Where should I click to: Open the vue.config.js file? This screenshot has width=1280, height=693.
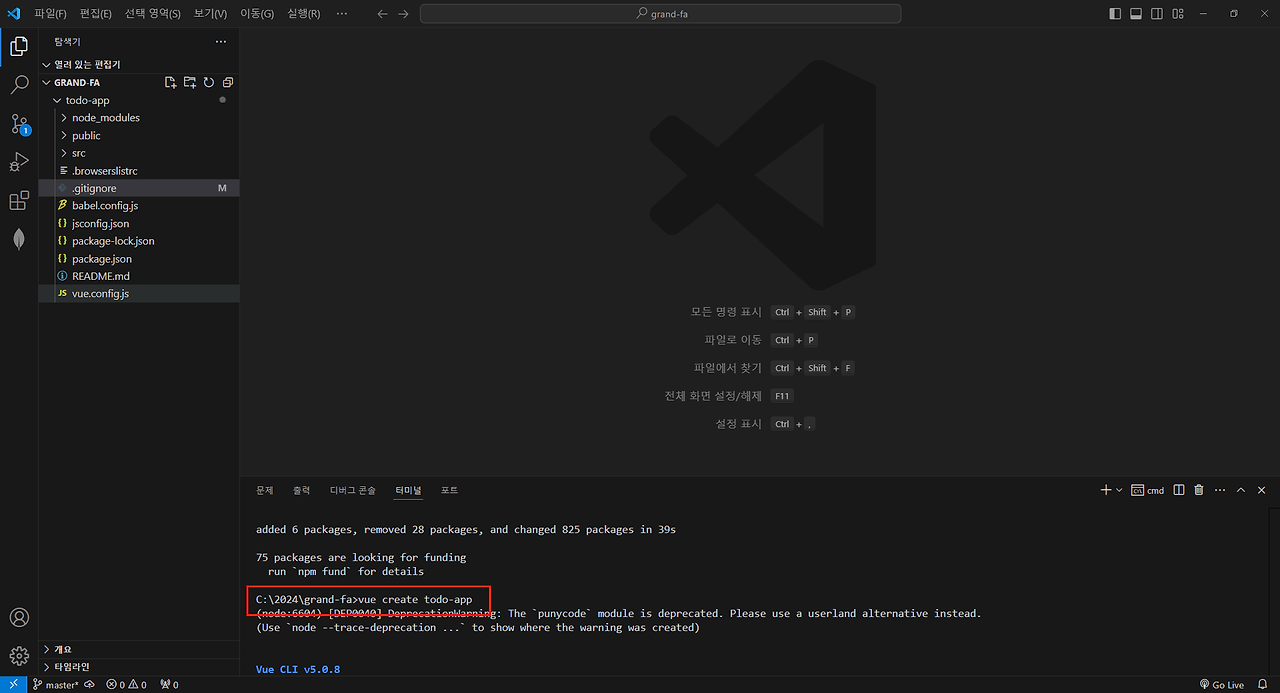139,294
